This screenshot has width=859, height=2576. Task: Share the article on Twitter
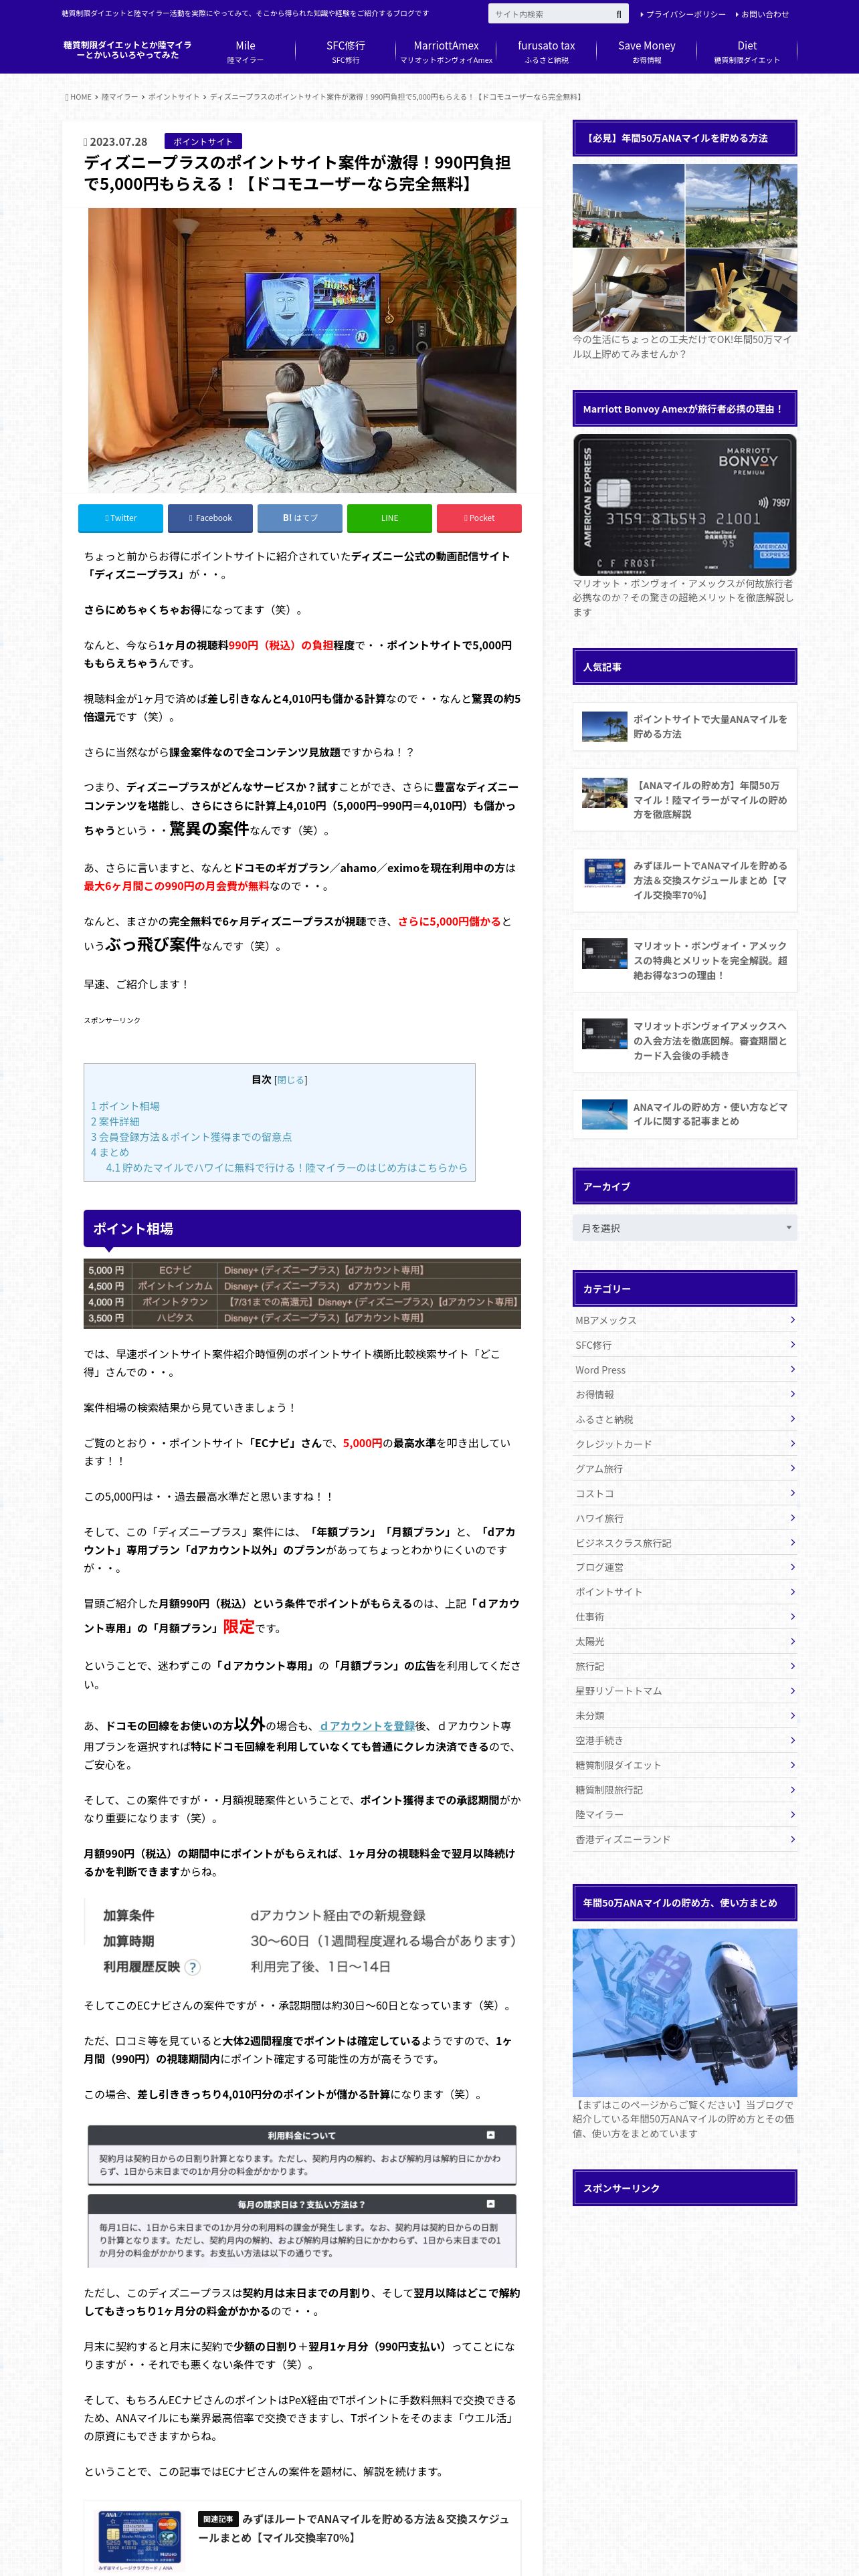pyautogui.click(x=120, y=518)
